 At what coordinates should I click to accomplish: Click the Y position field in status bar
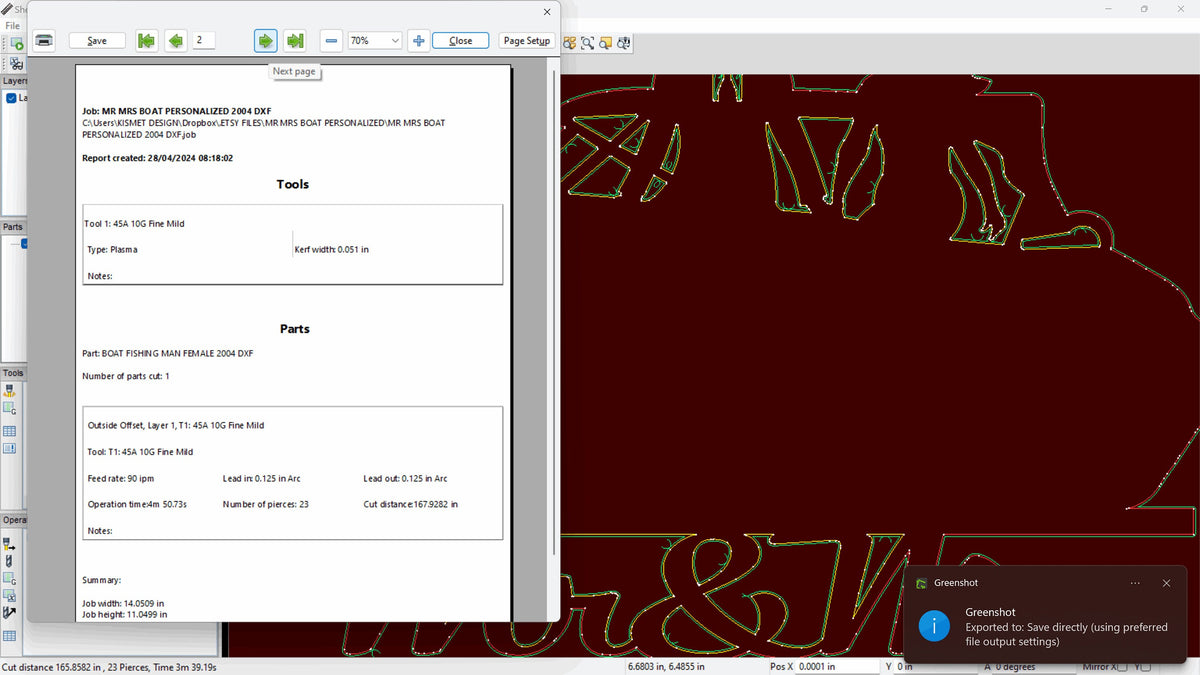tap(935, 666)
